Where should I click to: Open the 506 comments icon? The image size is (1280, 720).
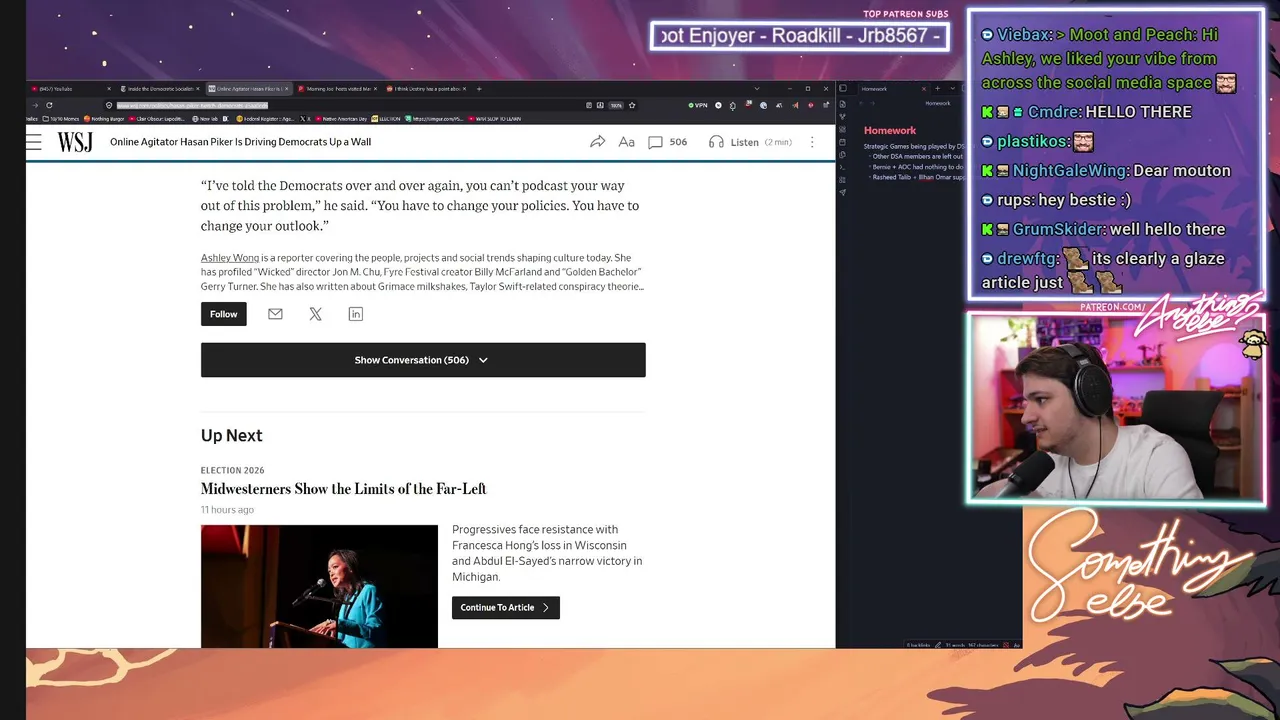[668, 142]
